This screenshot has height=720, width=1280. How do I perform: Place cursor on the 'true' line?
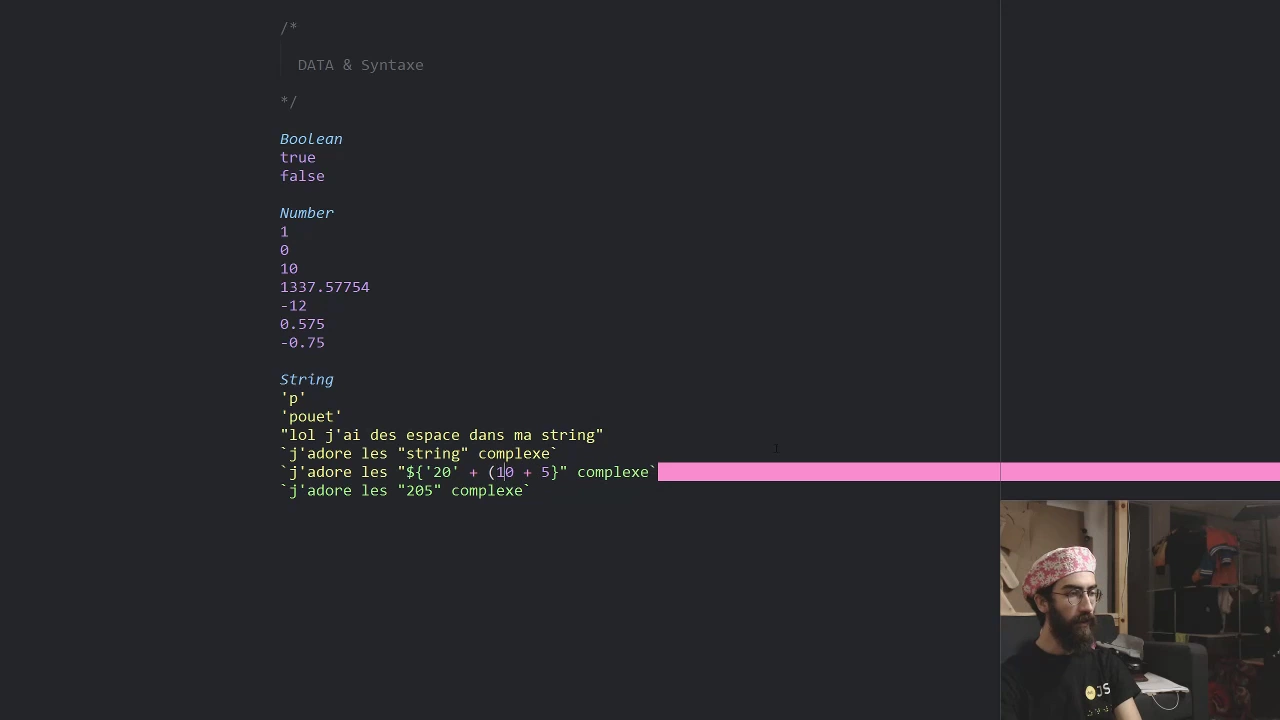(298, 158)
